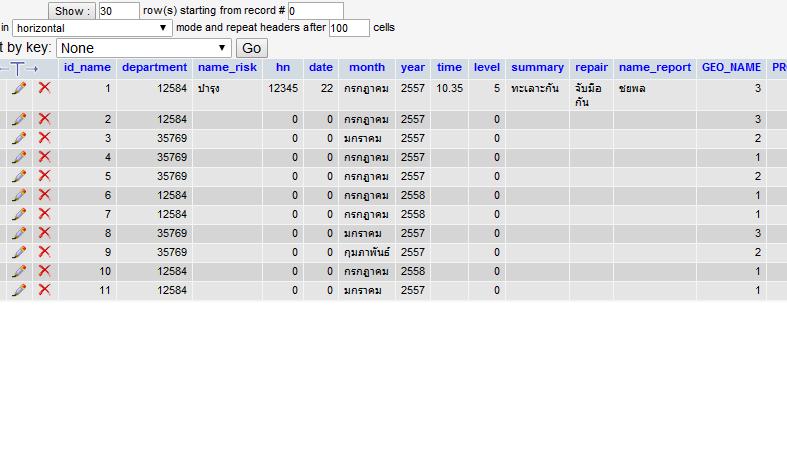Delete row with id_name 3
Viewport: 787px width, 450px height.
click(x=44, y=138)
